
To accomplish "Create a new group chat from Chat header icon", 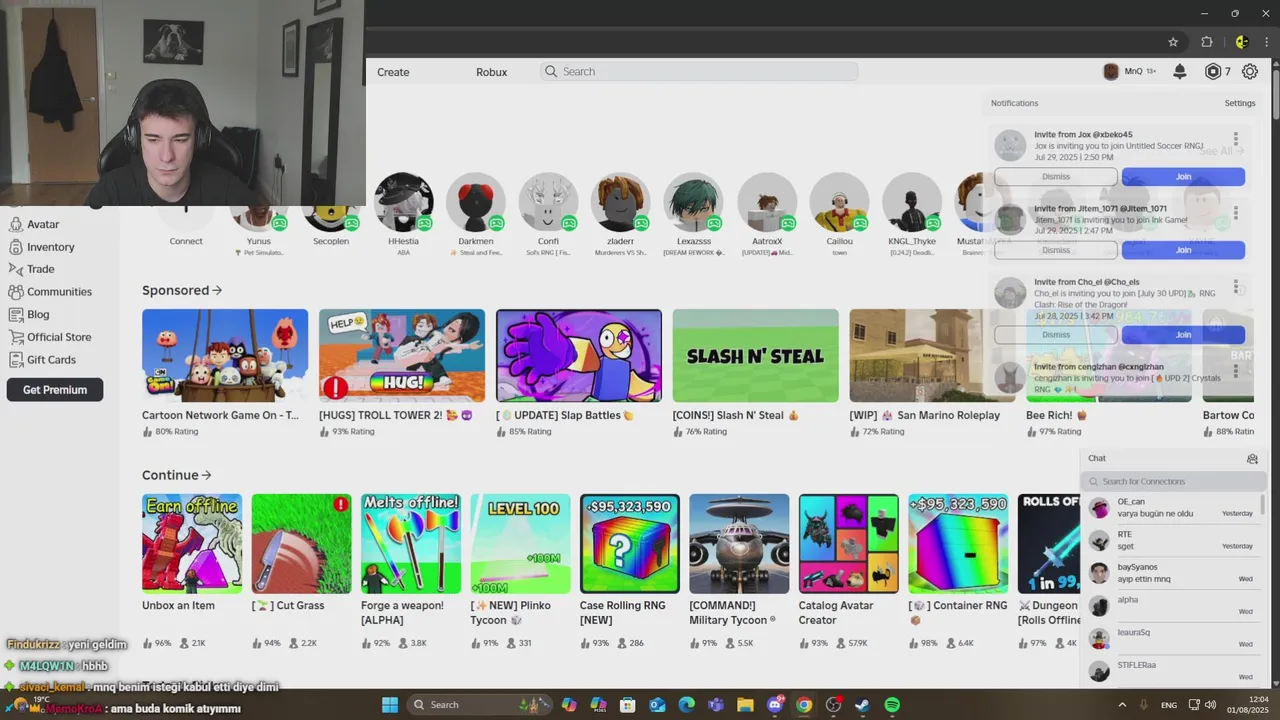I will click(1252, 459).
